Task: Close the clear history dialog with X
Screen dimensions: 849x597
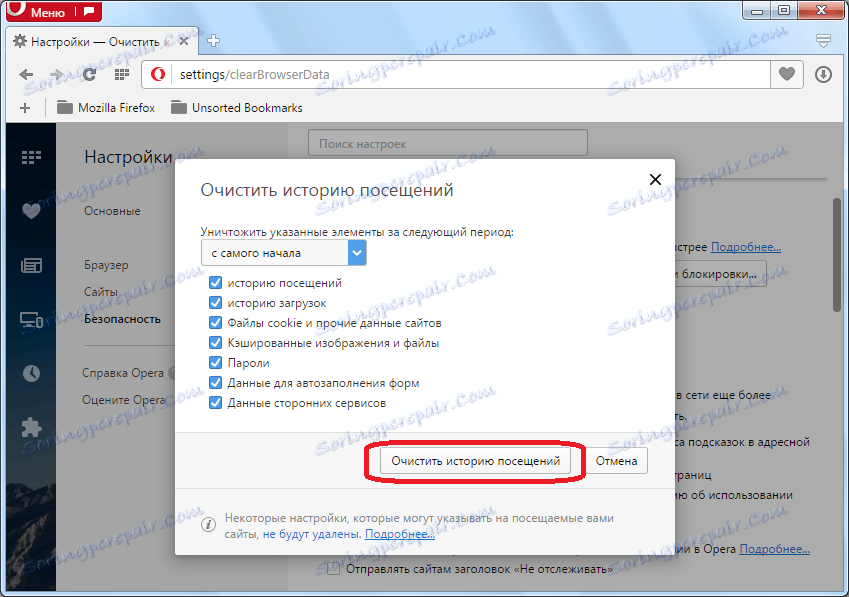Action: [x=655, y=179]
